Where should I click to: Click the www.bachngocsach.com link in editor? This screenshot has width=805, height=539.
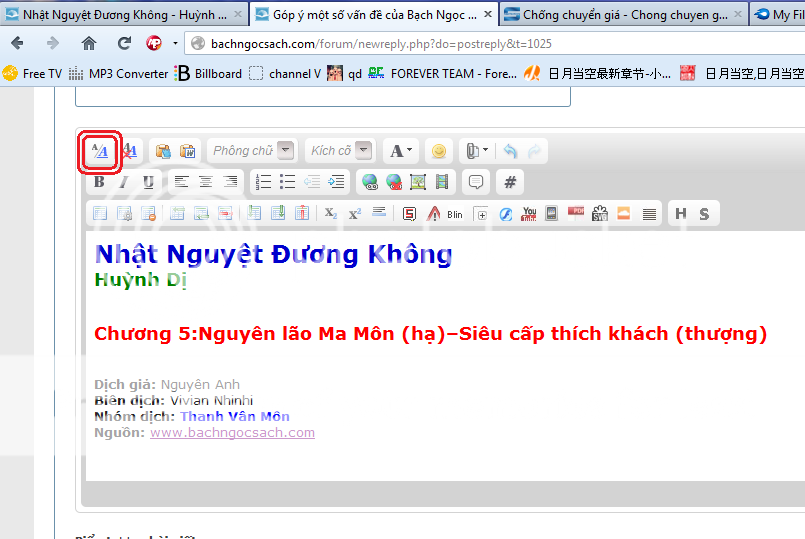pos(232,432)
